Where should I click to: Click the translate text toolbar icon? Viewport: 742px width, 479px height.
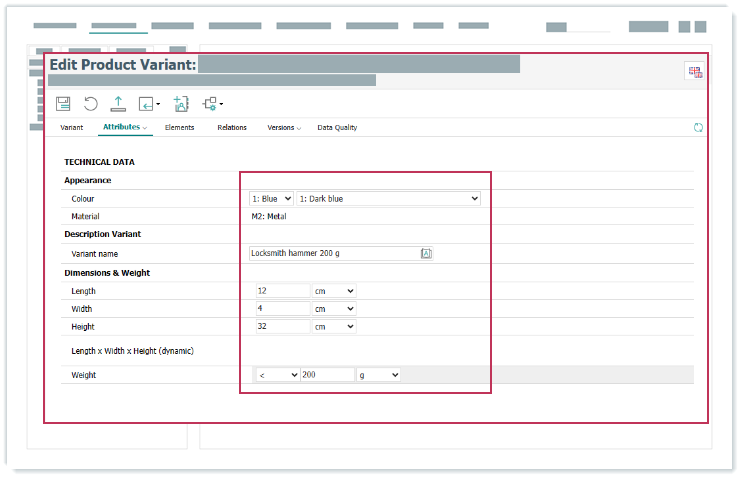(180, 103)
